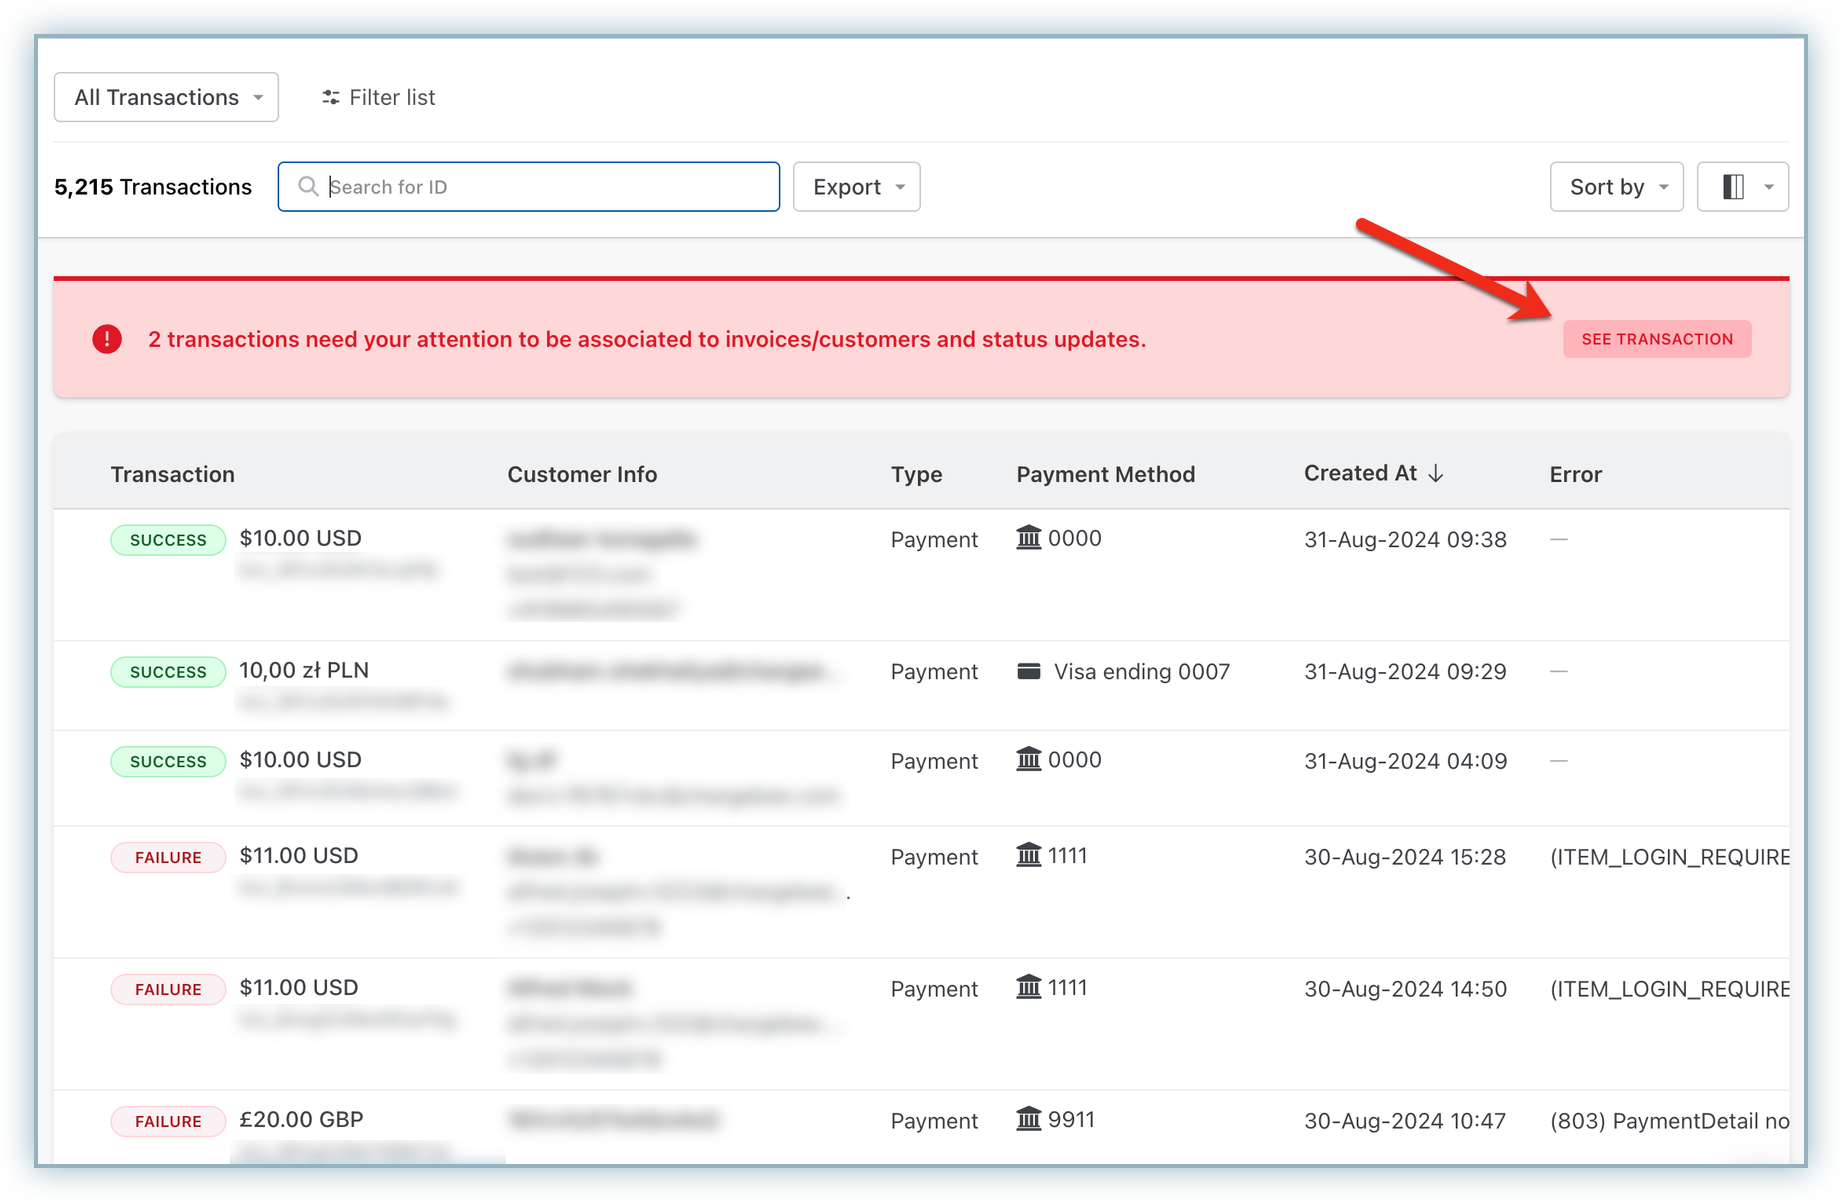Open the £20.00 GBP failed transaction
This screenshot has height=1202, width=1842.
[x=301, y=1119]
